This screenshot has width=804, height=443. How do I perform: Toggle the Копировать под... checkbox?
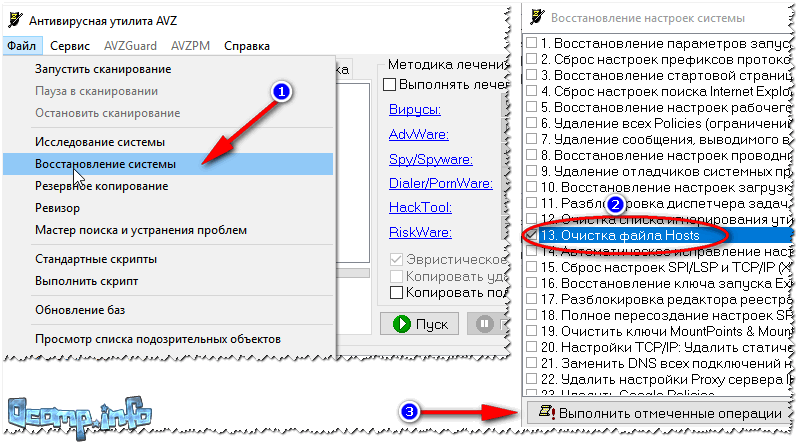coord(396,292)
